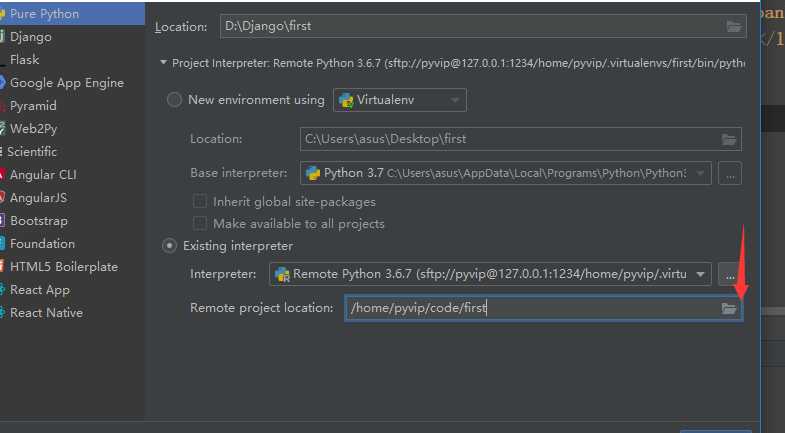Enable Make available to all projects

[200, 223]
